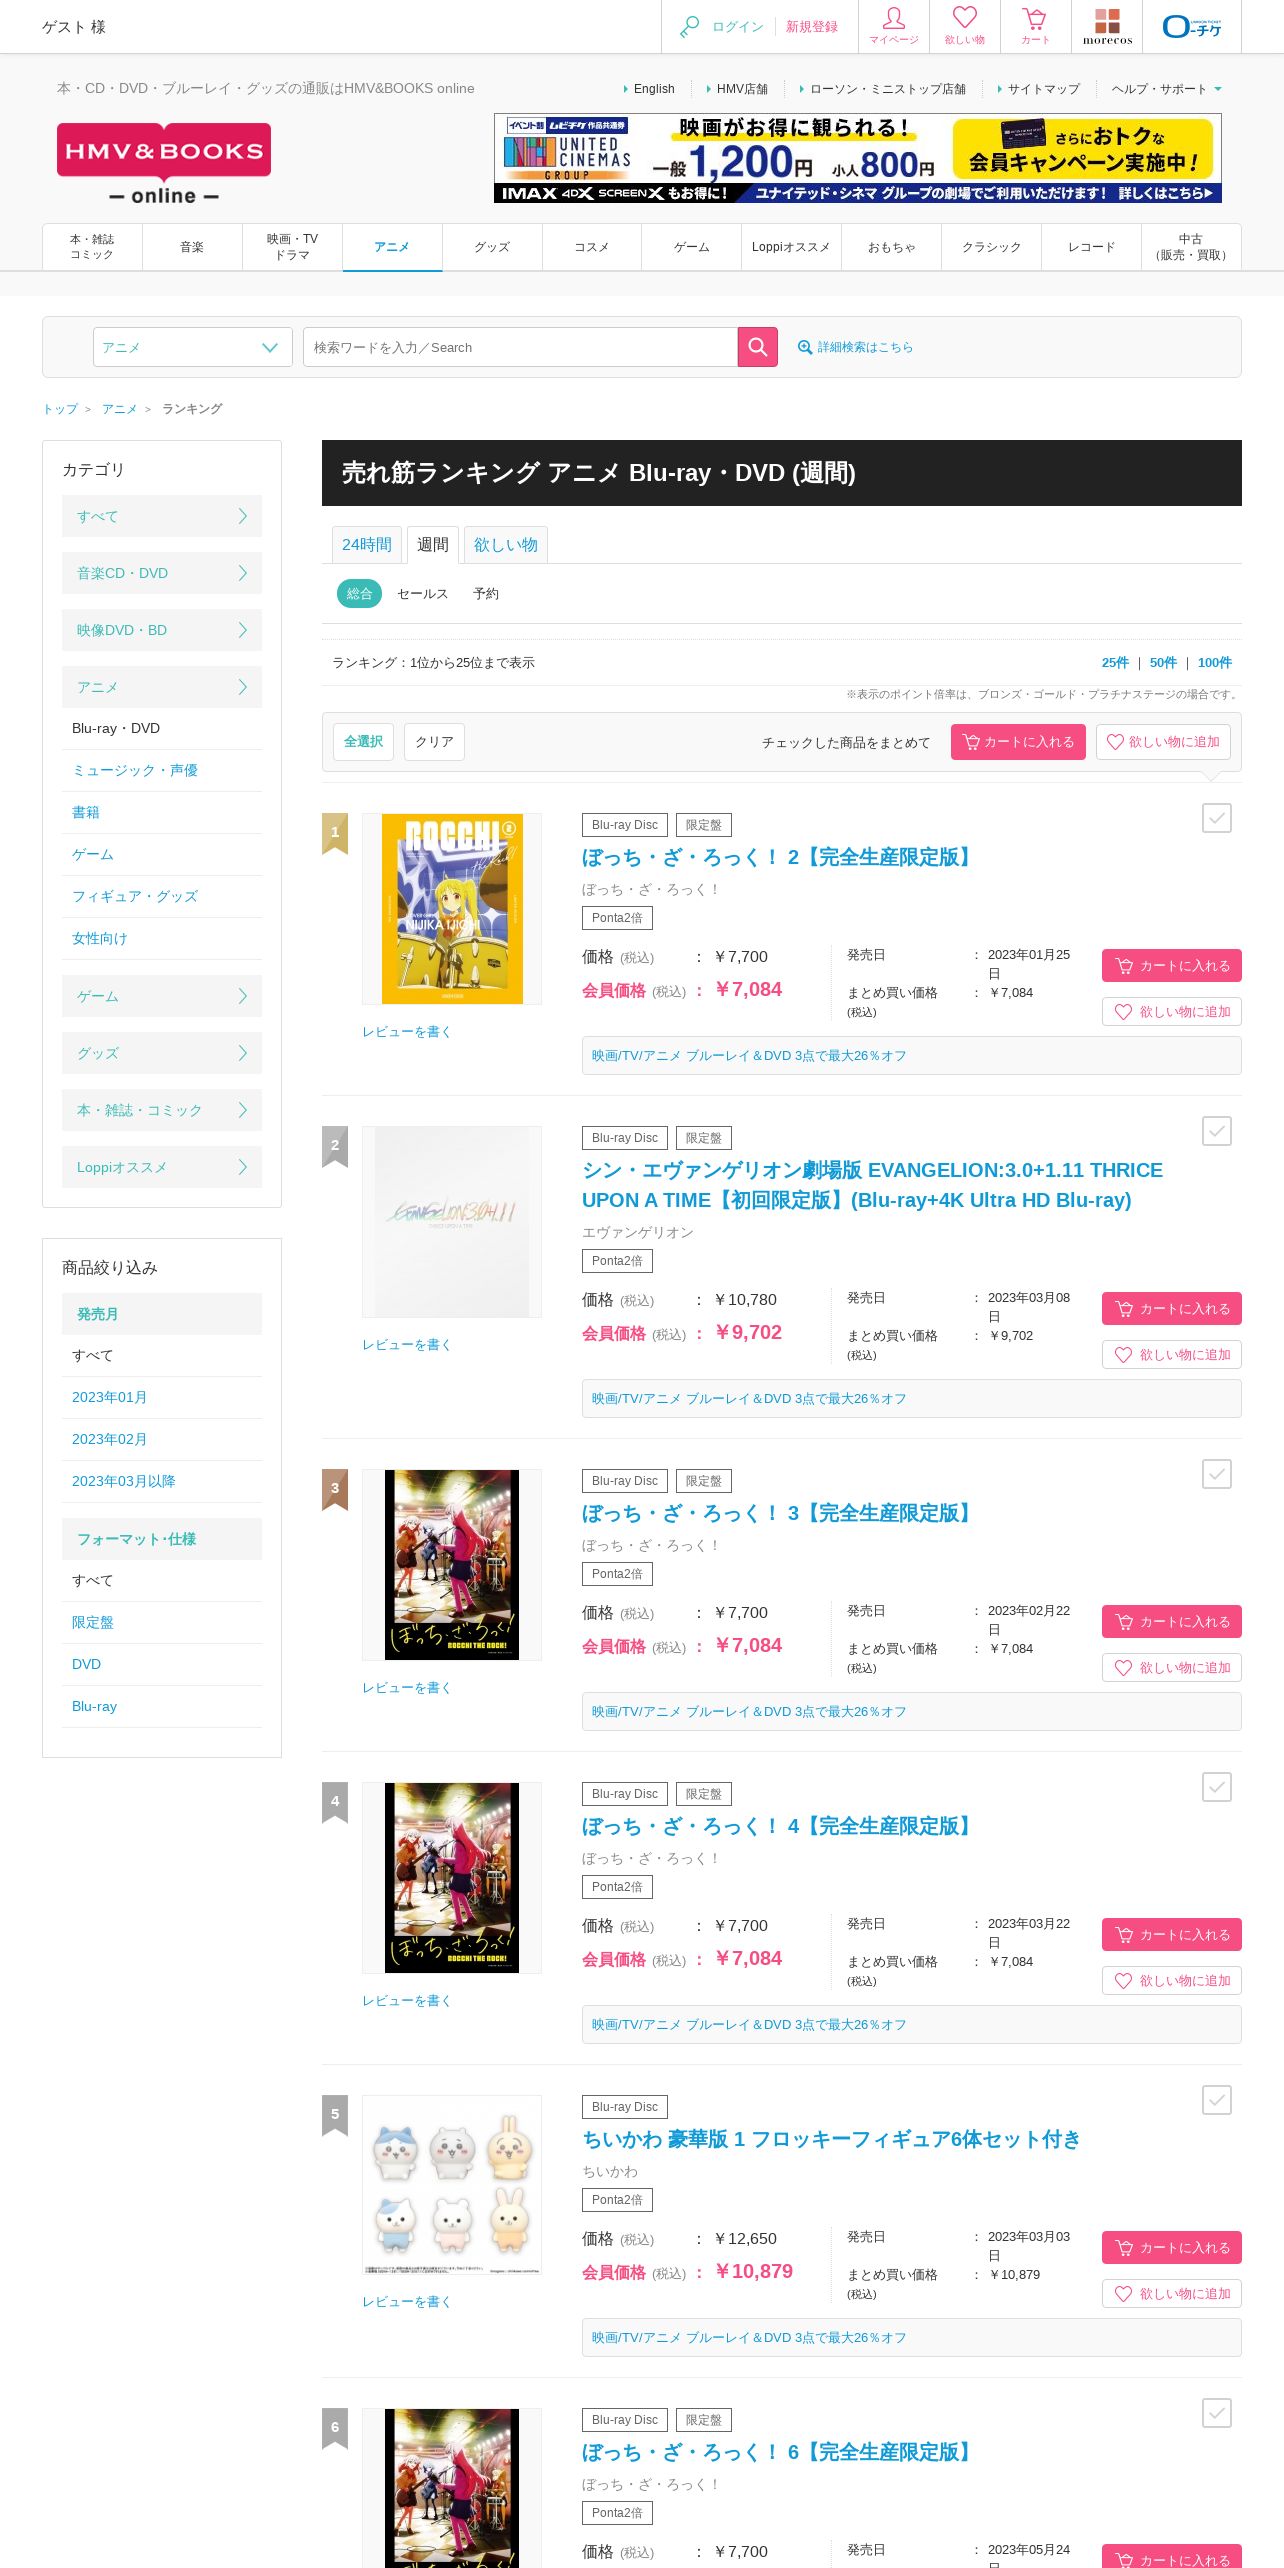Add Chiikawa deluxe edition to wishlist

[1172, 2294]
